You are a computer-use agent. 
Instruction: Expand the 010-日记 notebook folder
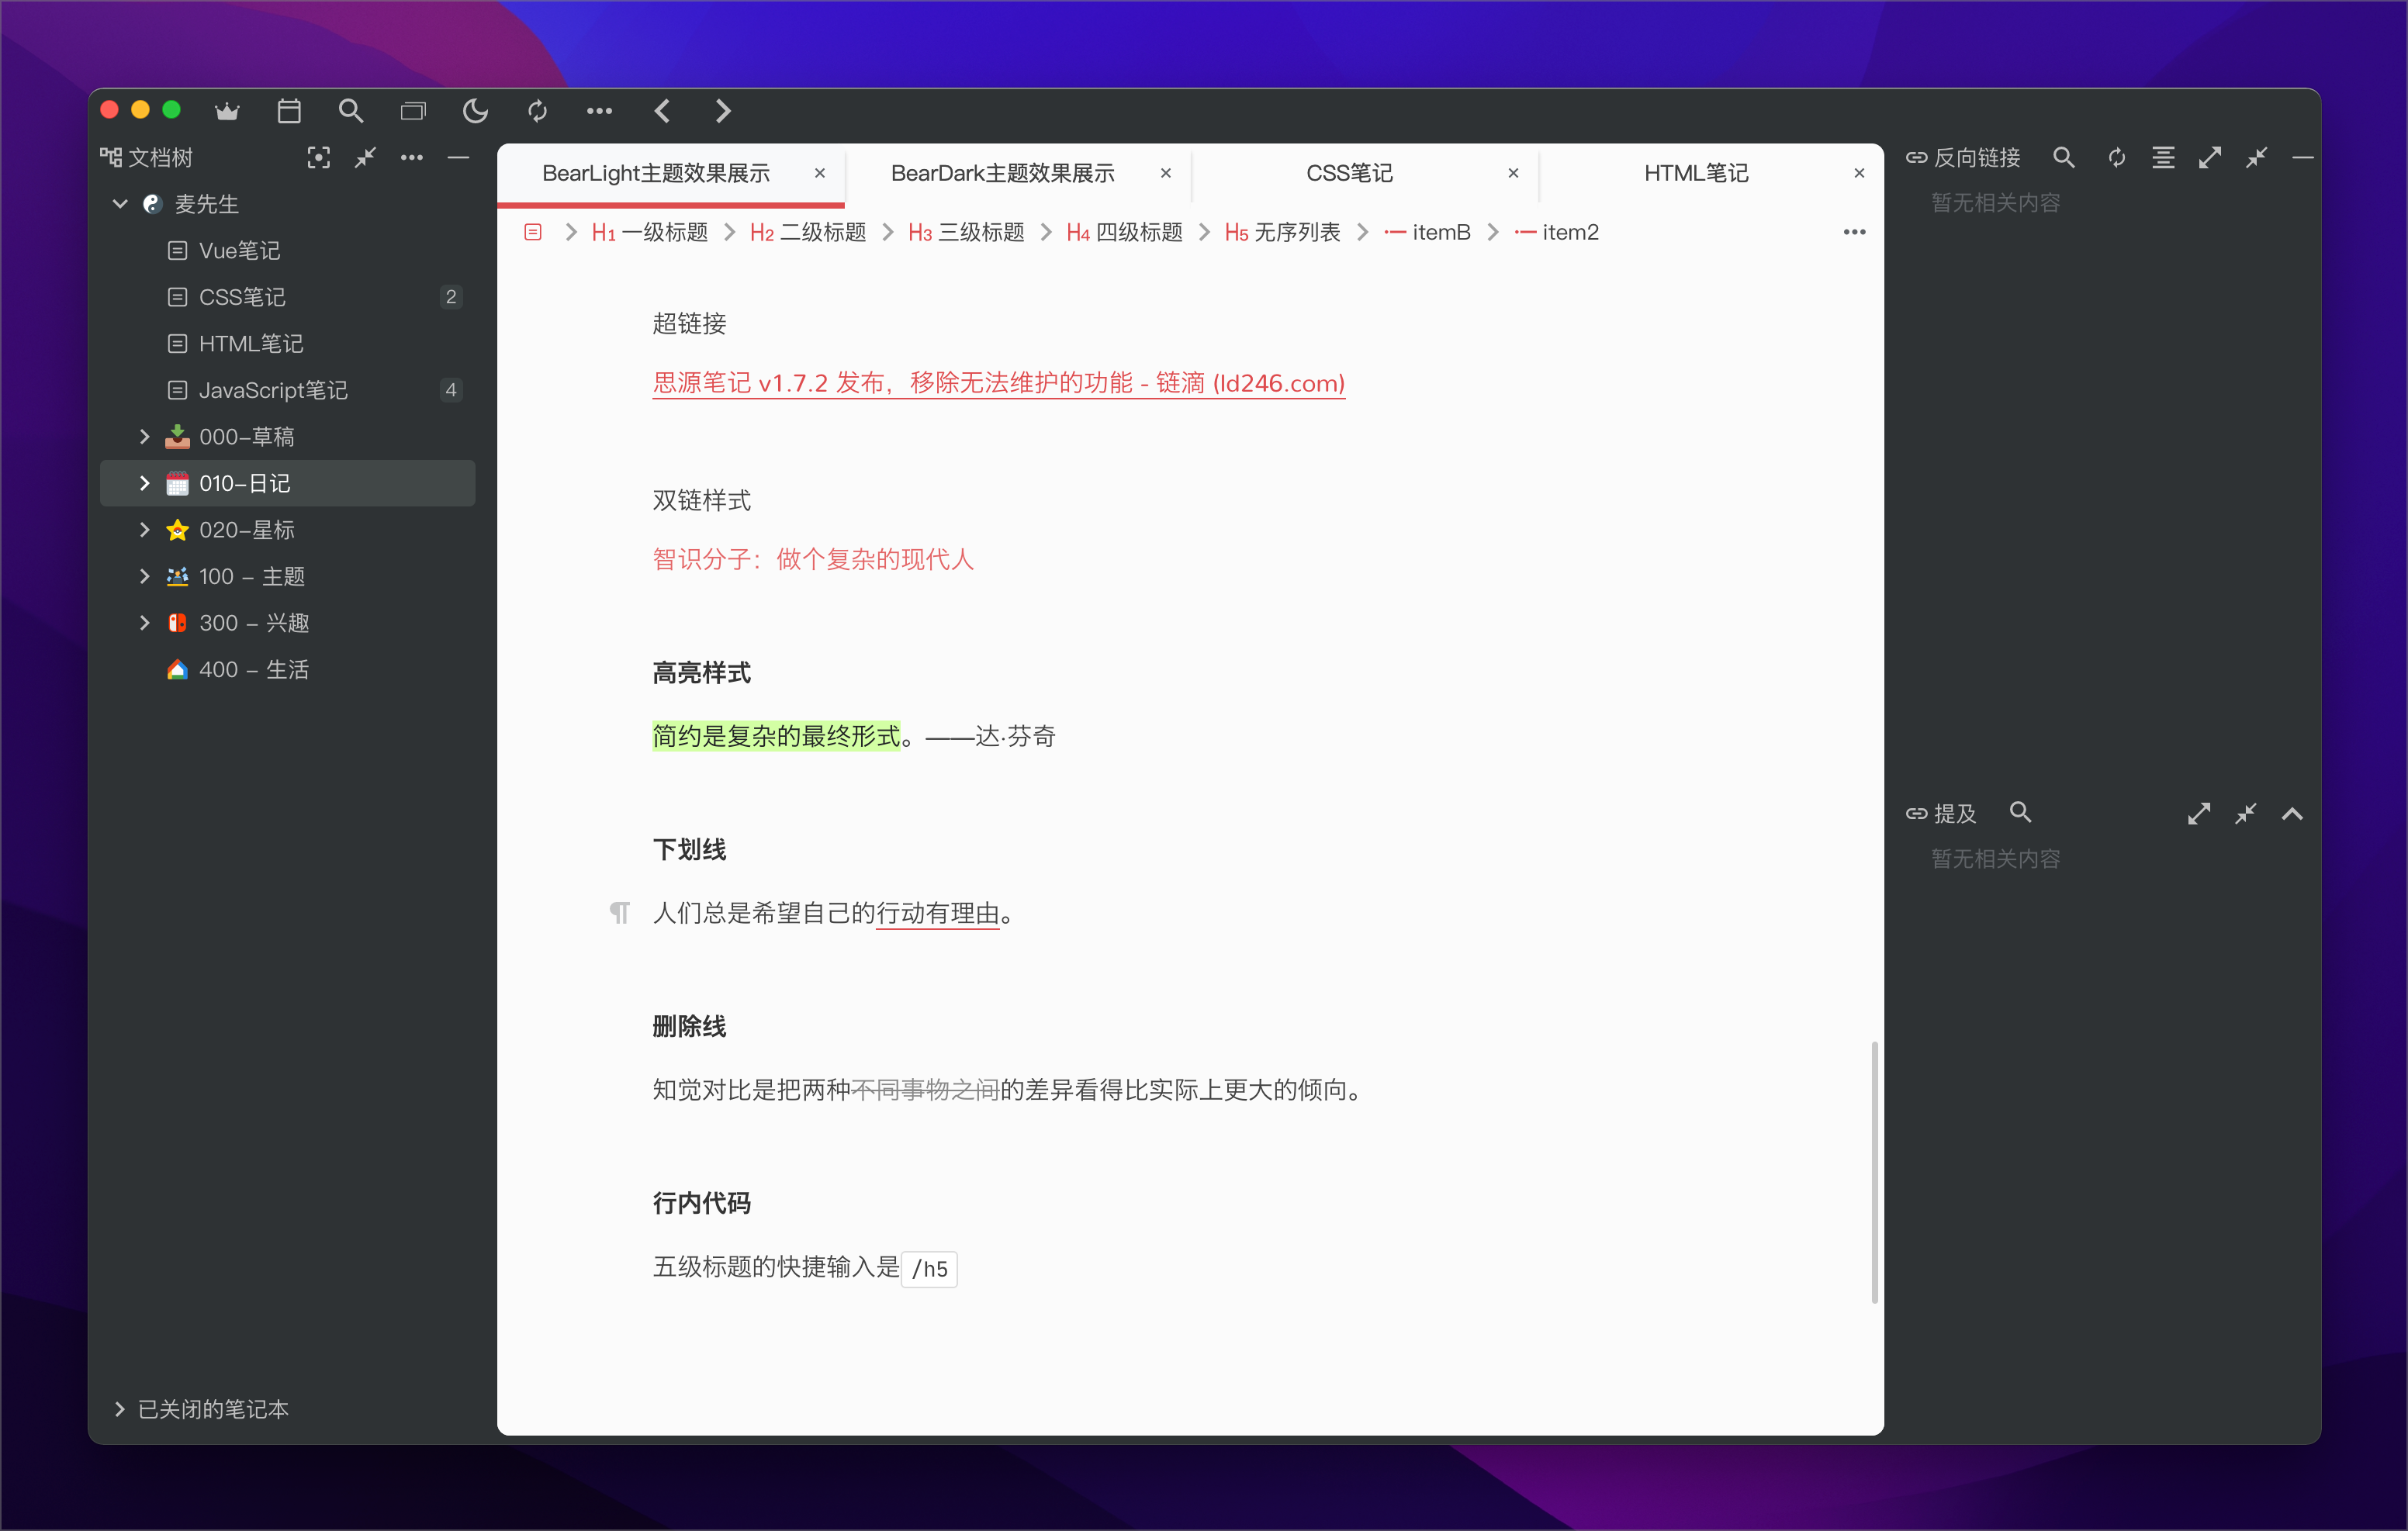144,483
